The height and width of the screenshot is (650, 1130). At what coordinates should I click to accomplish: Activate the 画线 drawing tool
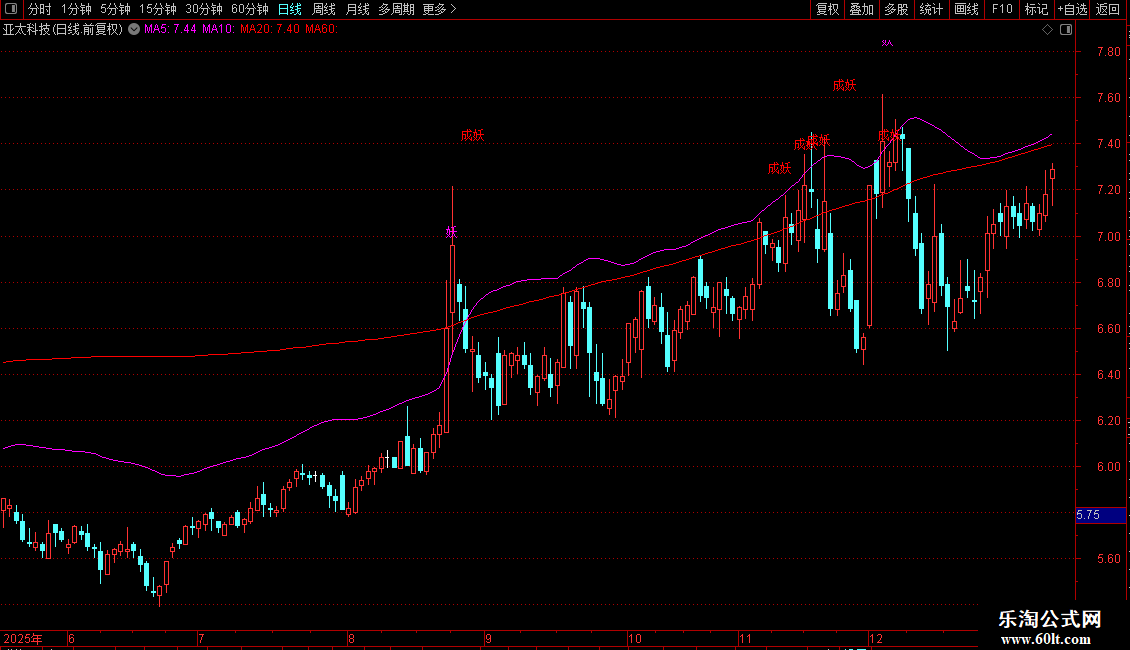coord(966,9)
